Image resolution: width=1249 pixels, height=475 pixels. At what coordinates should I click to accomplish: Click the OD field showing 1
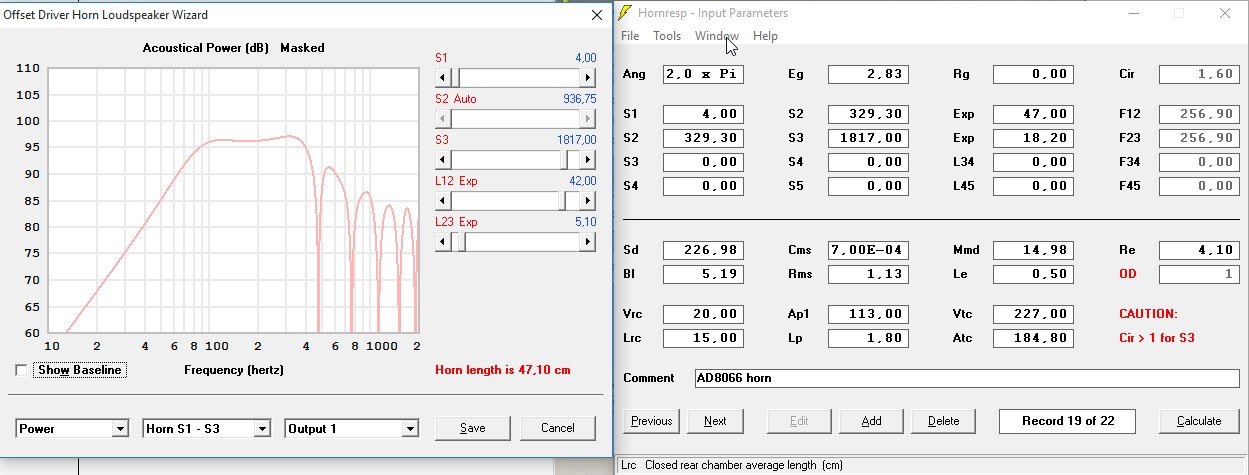pos(1198,274)
